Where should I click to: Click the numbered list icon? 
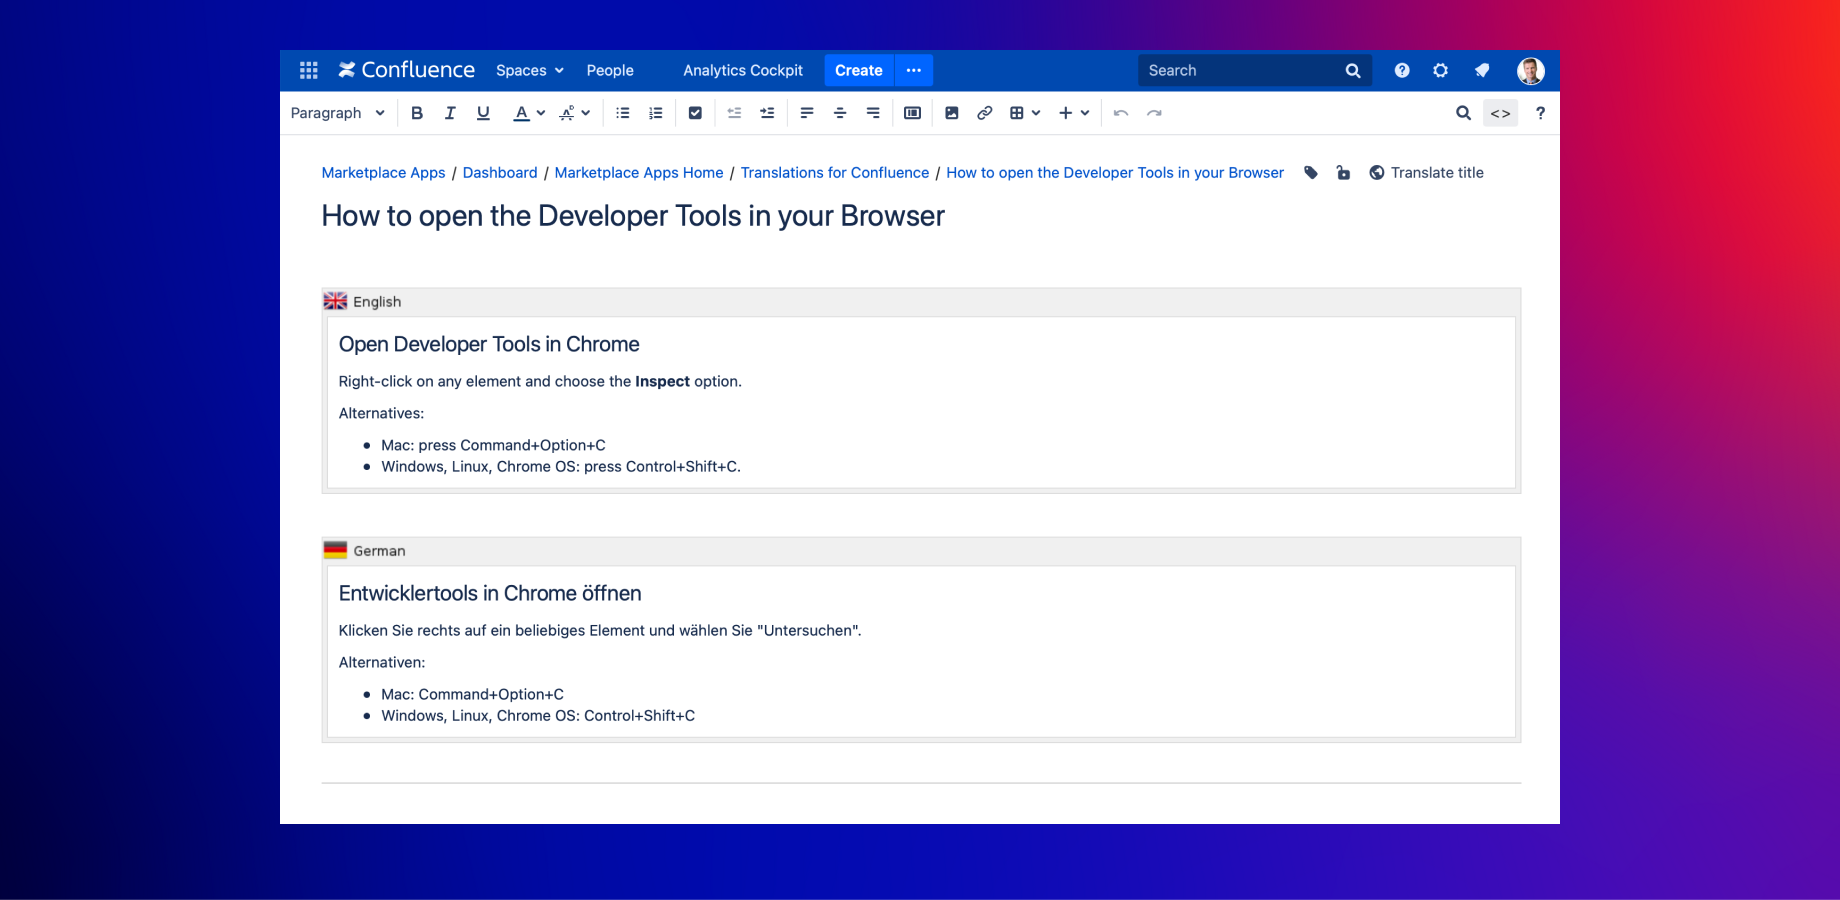click(656, 113)
